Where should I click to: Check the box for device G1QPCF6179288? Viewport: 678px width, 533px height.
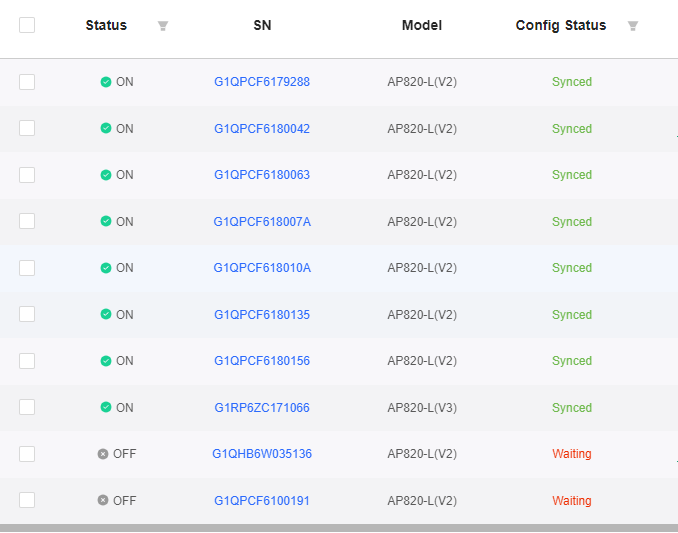point(27,82)
